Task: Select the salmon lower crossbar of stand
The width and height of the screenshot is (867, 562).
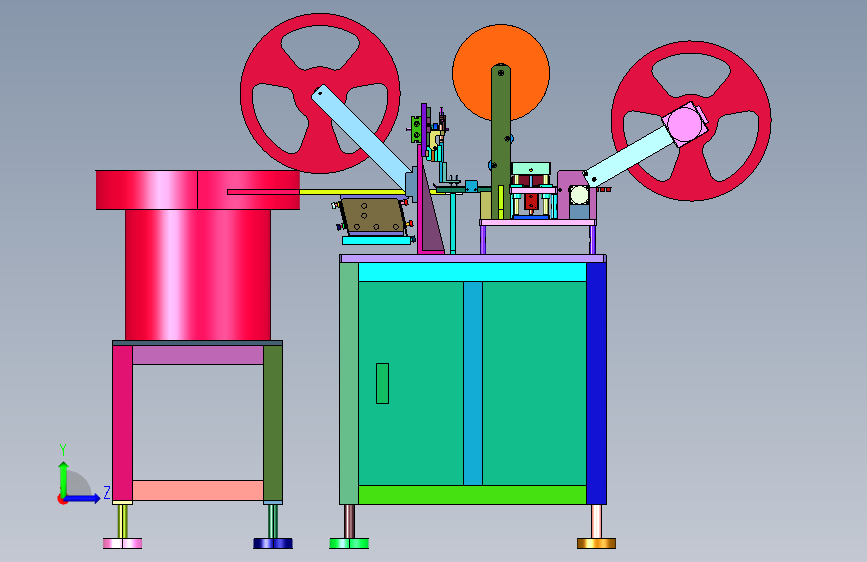Action: (x=198, y=491)
